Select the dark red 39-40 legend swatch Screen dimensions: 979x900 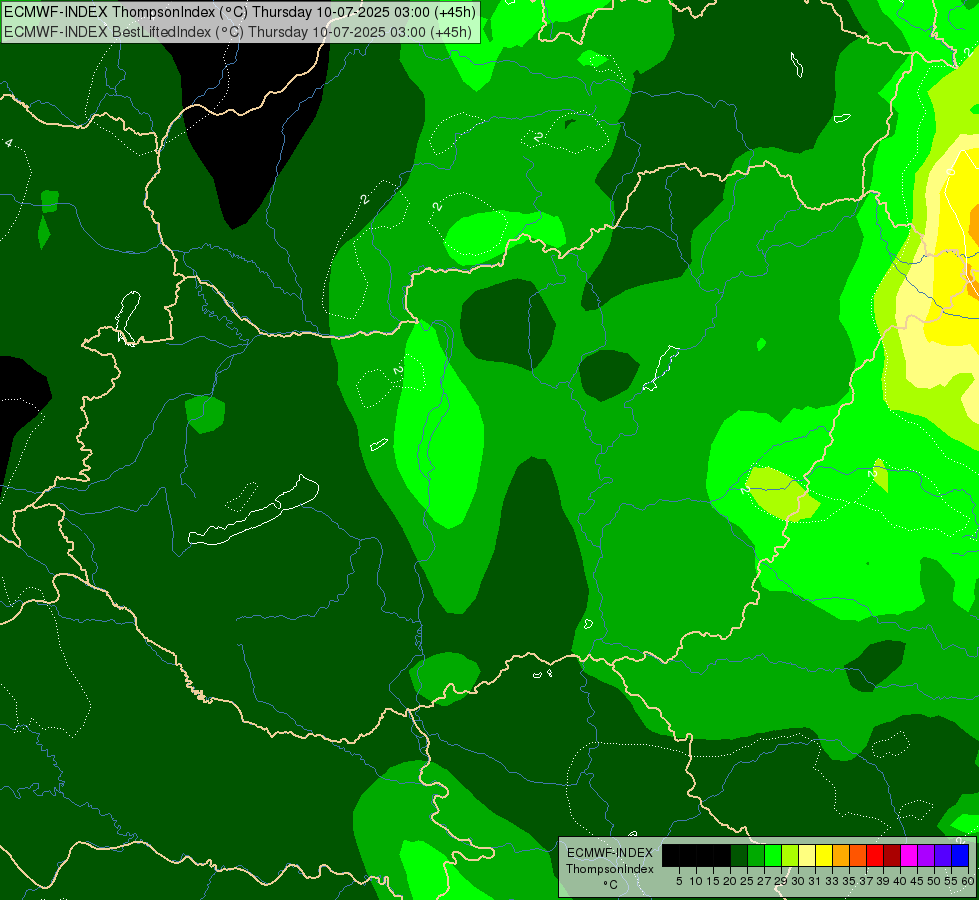tap(892, 855)
